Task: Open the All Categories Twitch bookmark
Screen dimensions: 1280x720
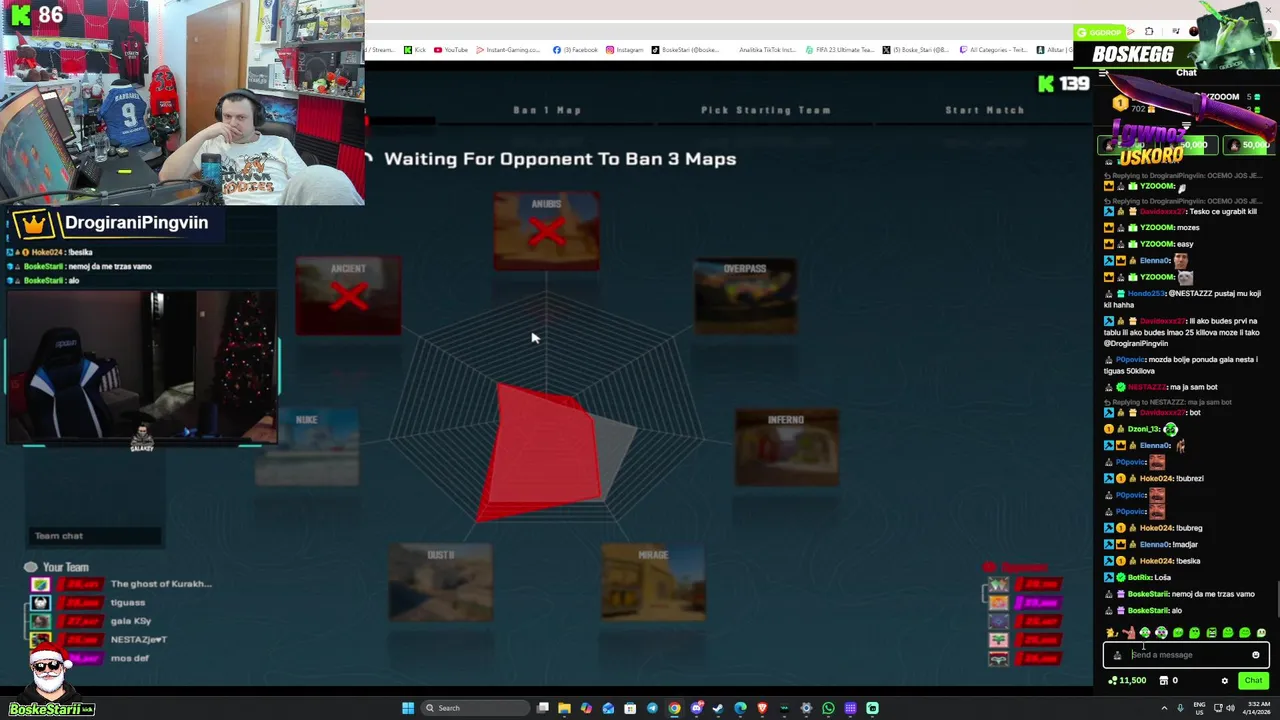Action: pyautogui.click(x=993, y=50)
